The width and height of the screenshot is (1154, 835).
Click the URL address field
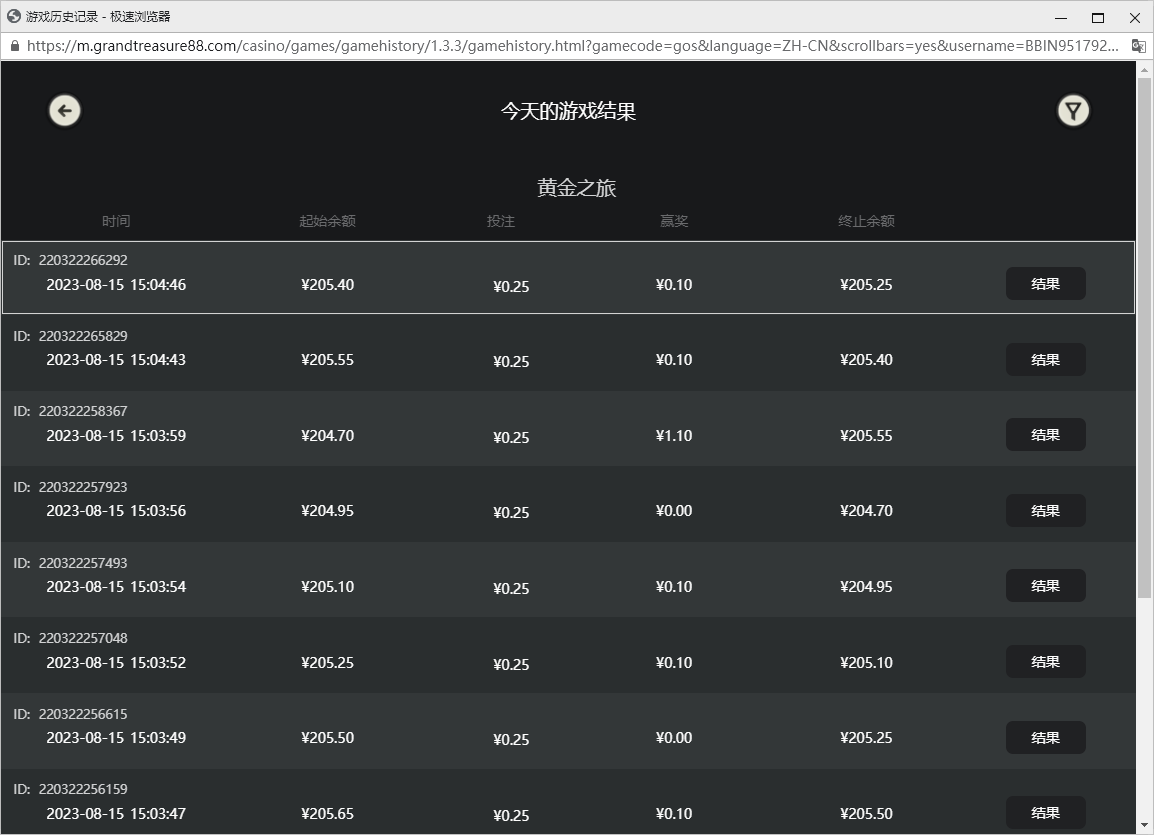(572, 46)
